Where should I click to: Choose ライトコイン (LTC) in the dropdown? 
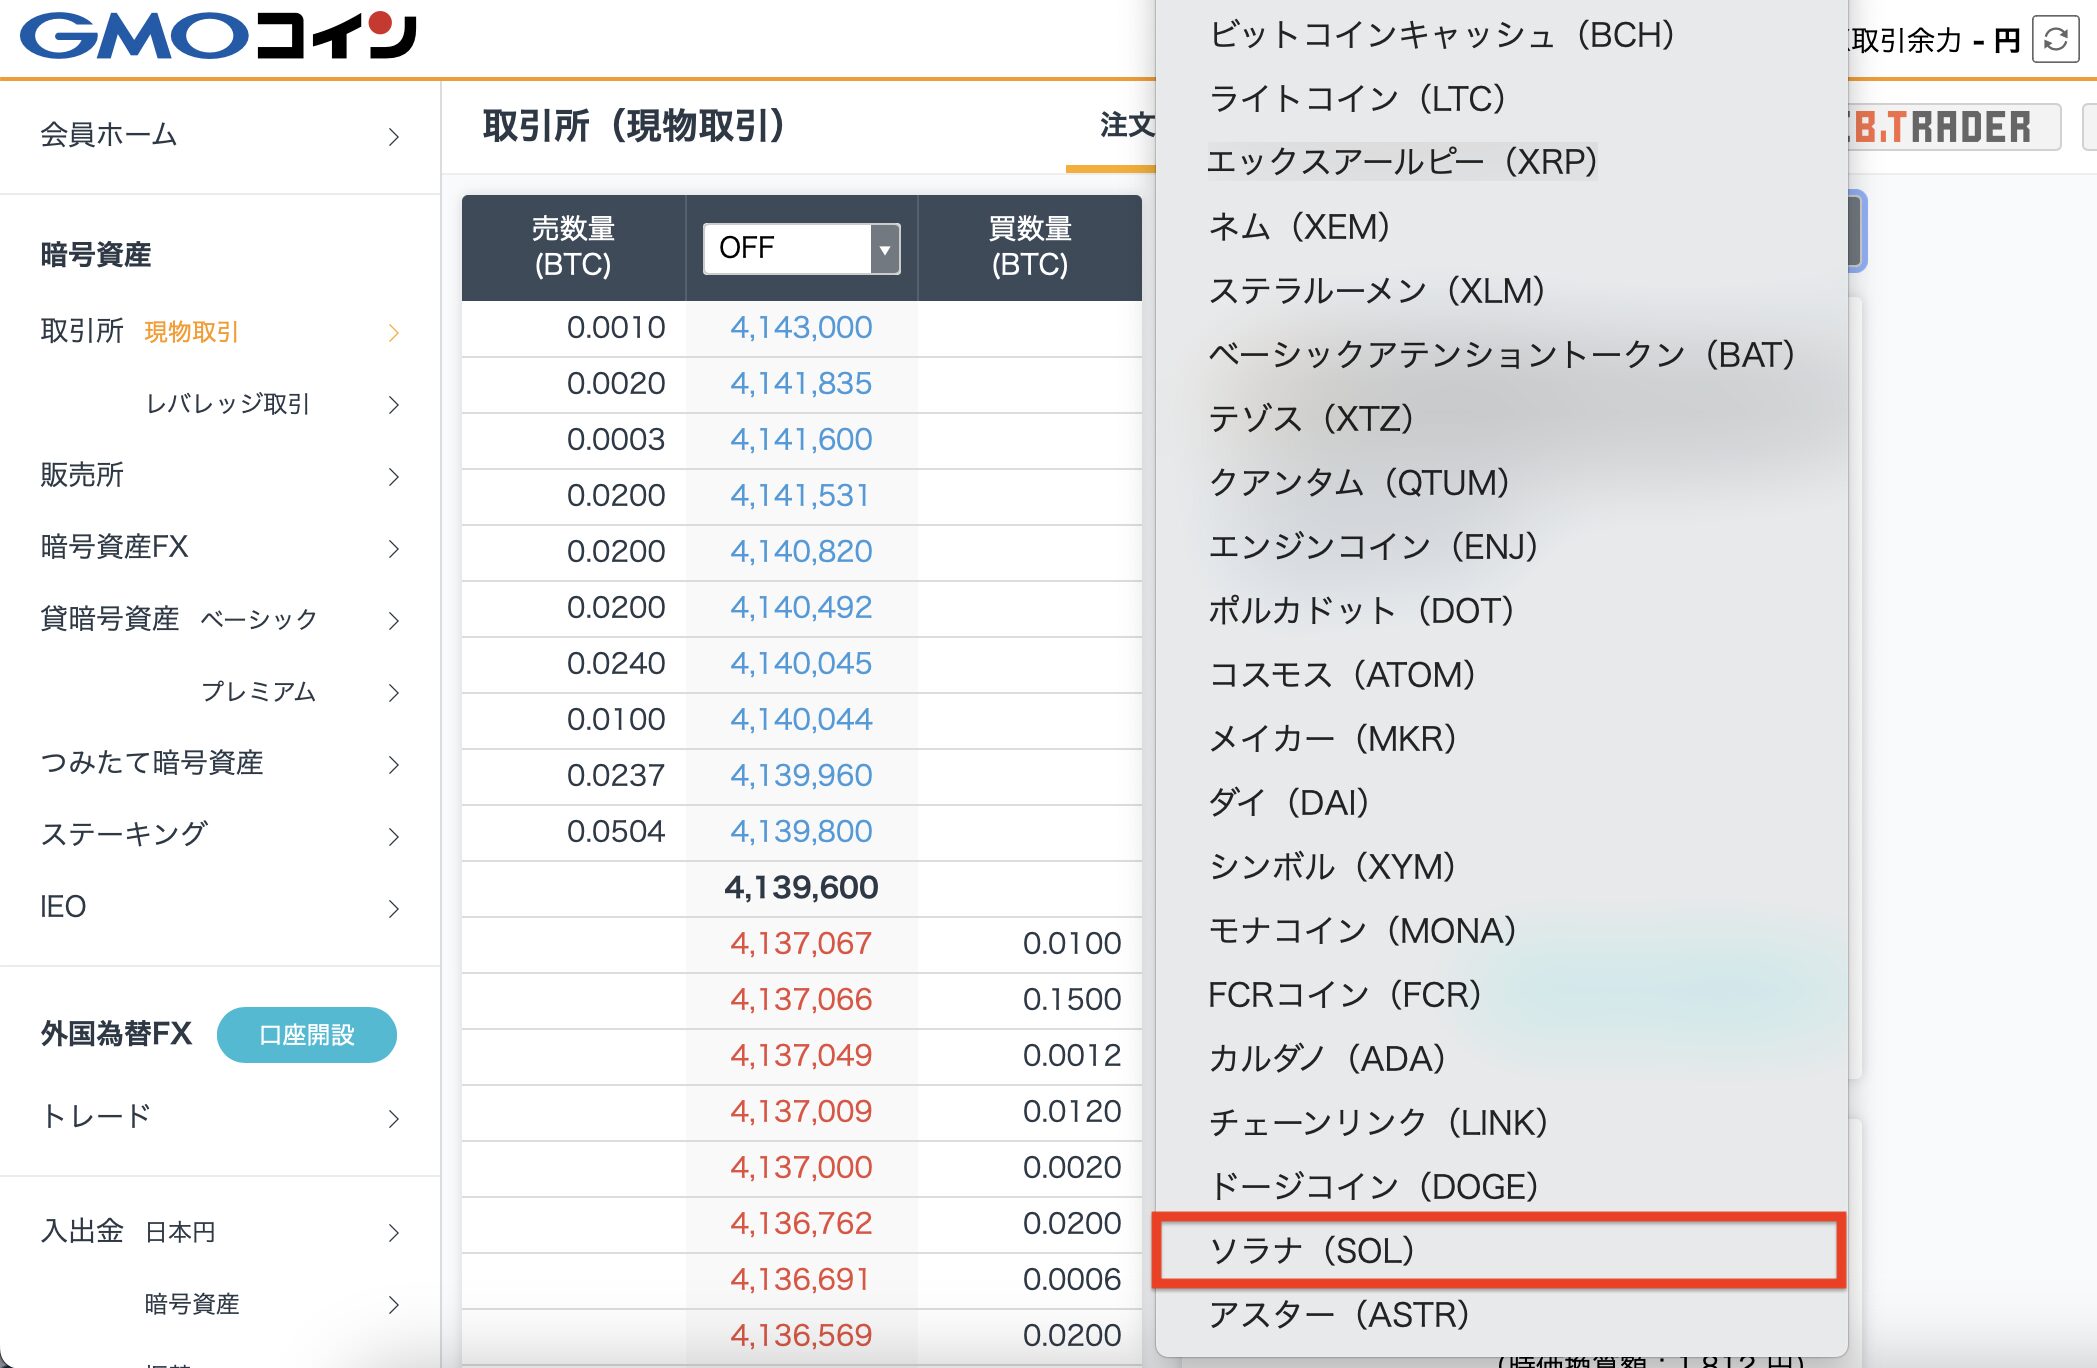(1501, 99)
